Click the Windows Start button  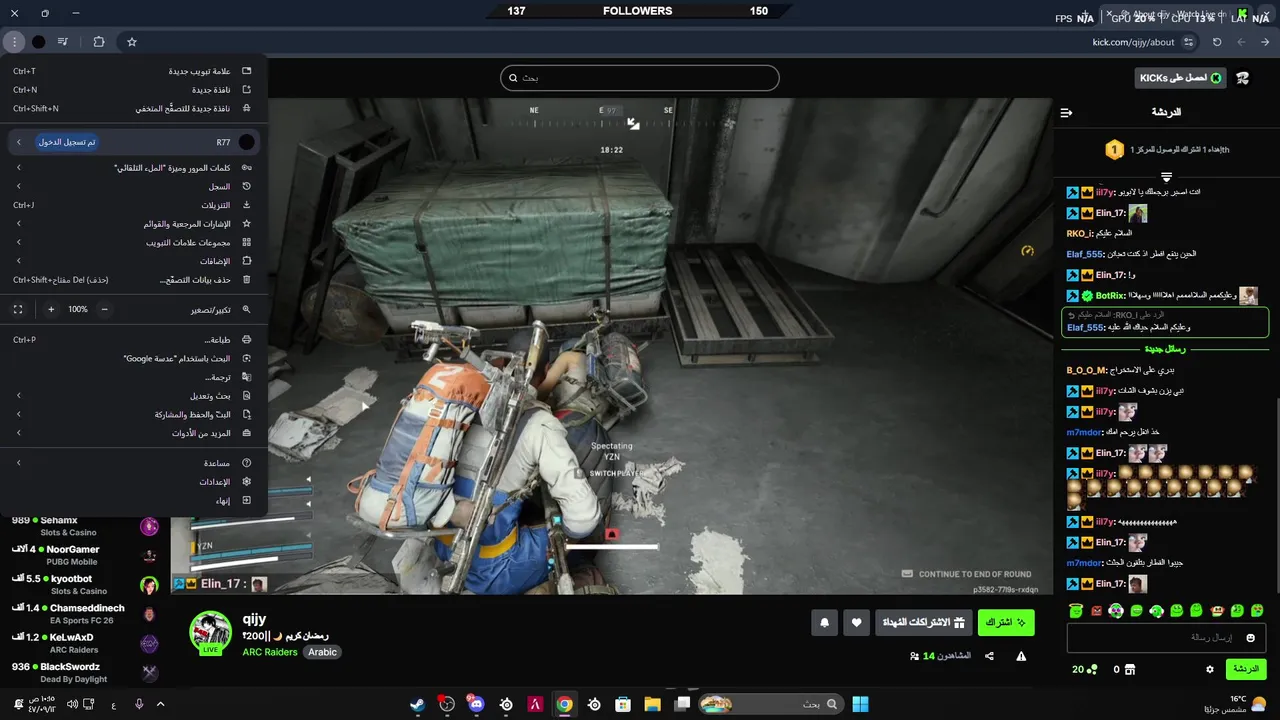pos(860,704)
